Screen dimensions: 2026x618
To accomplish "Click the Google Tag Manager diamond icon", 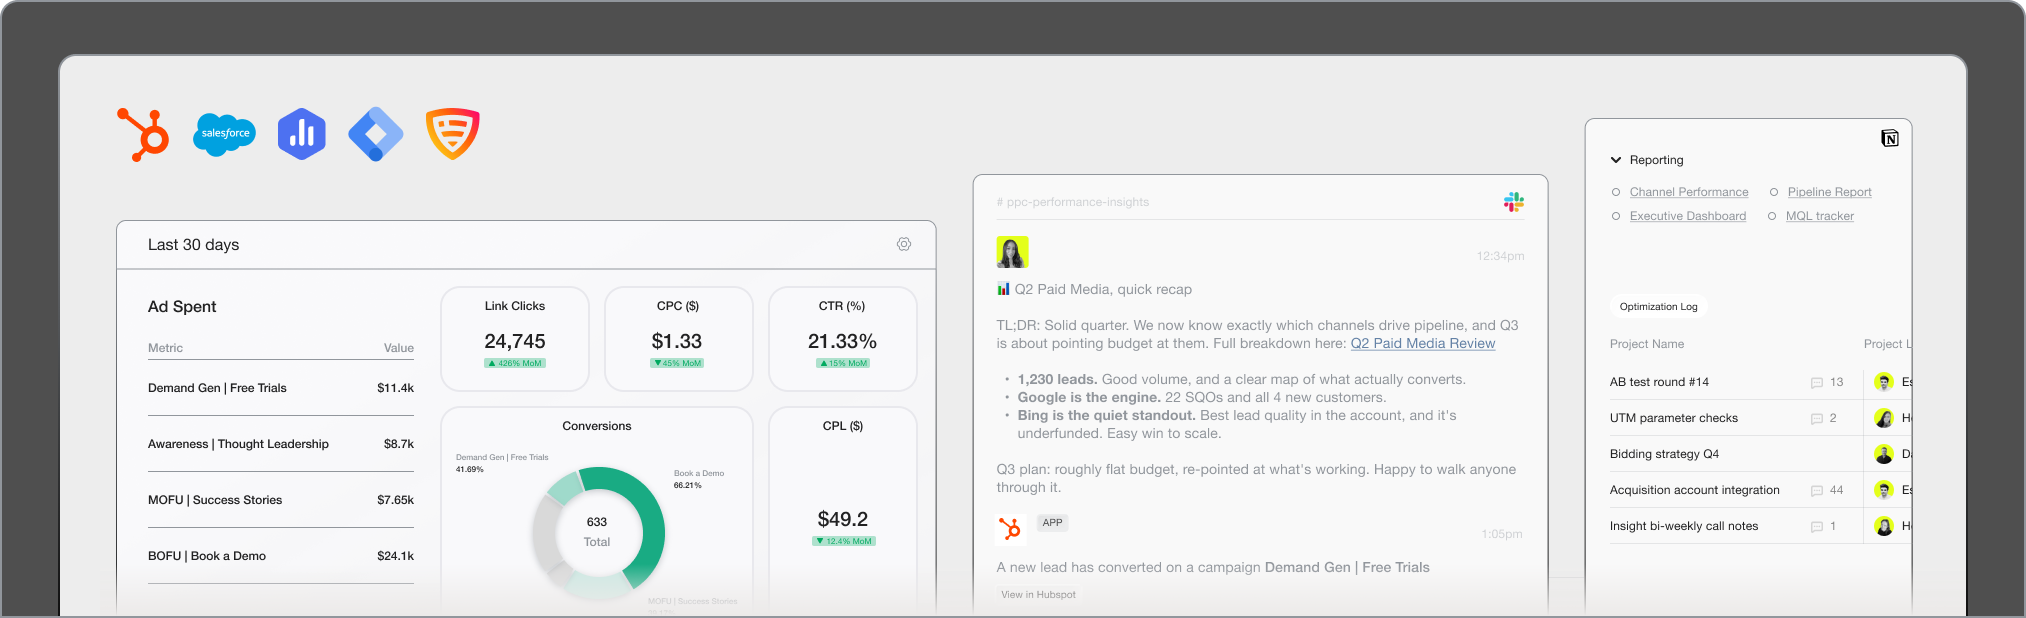I will pyautogui.click(x=376, y=134).
